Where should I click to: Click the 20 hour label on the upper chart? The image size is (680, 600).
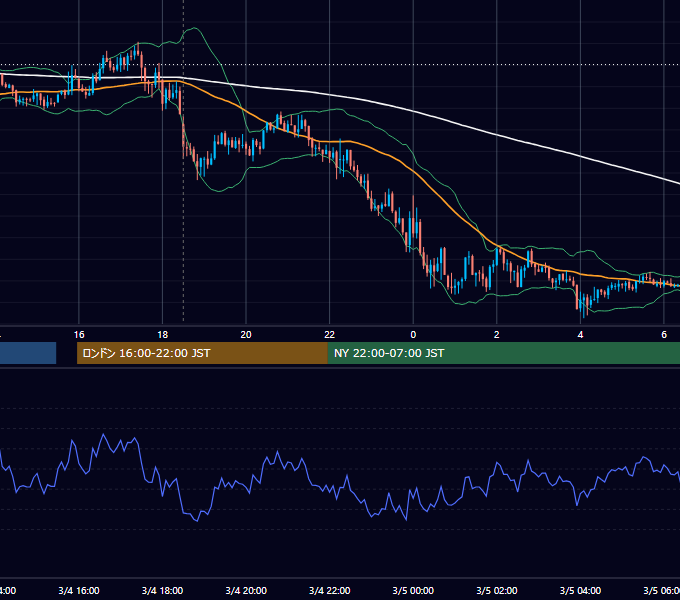246,335
